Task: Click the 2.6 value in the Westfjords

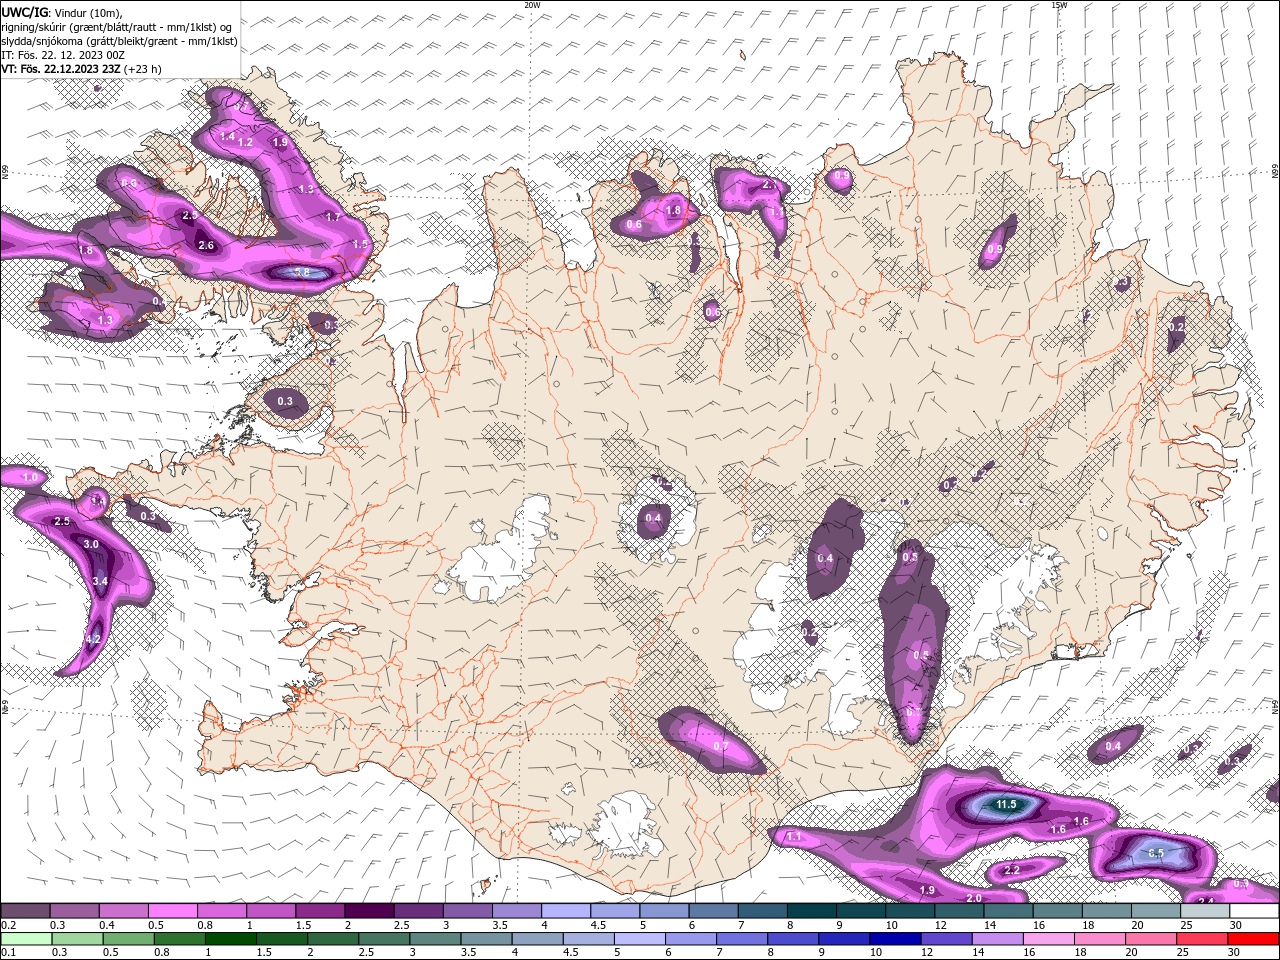Action: (206, 245)
